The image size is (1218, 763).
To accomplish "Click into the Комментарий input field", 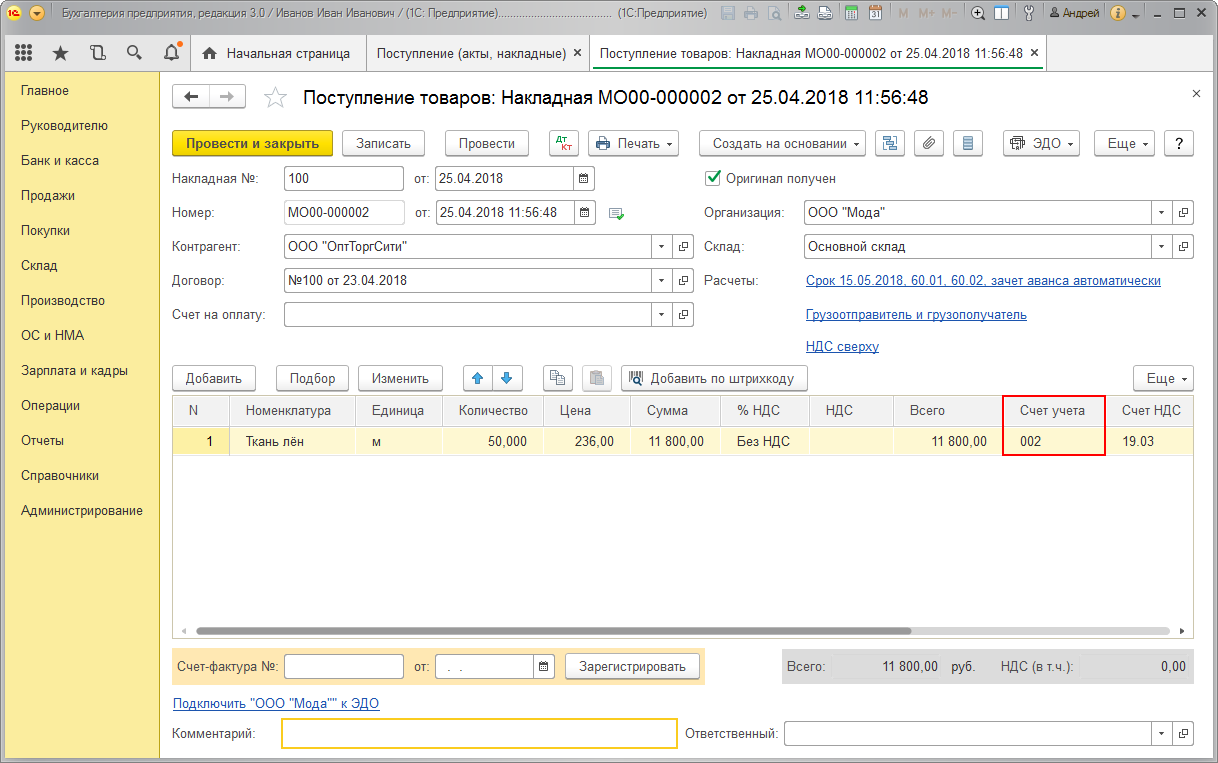I will coord(479,733).
